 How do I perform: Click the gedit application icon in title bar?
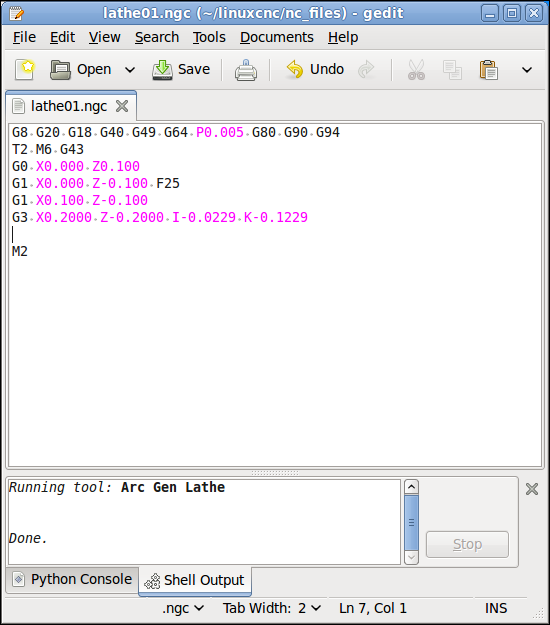click(17, 13)
